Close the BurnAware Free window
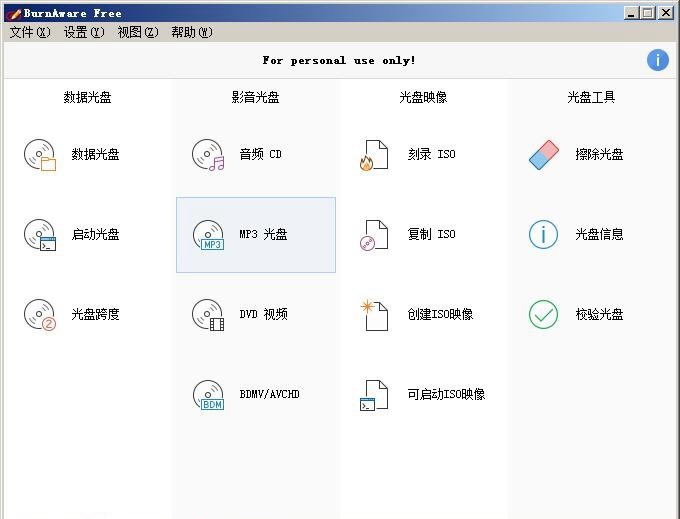The width and height of the screenshot is (680, 519). 666,13
